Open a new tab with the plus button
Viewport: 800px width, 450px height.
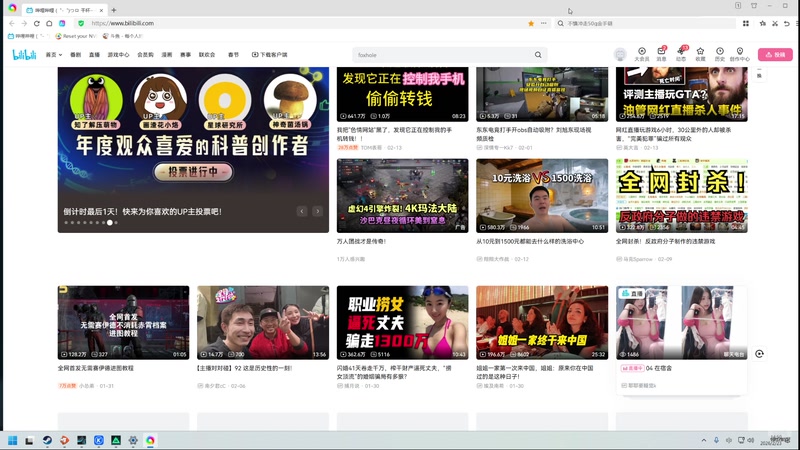tap(114, 10)
